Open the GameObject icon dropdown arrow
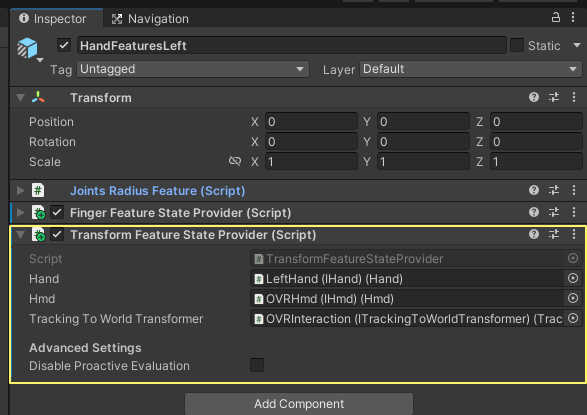 click(x=40, y=60)
